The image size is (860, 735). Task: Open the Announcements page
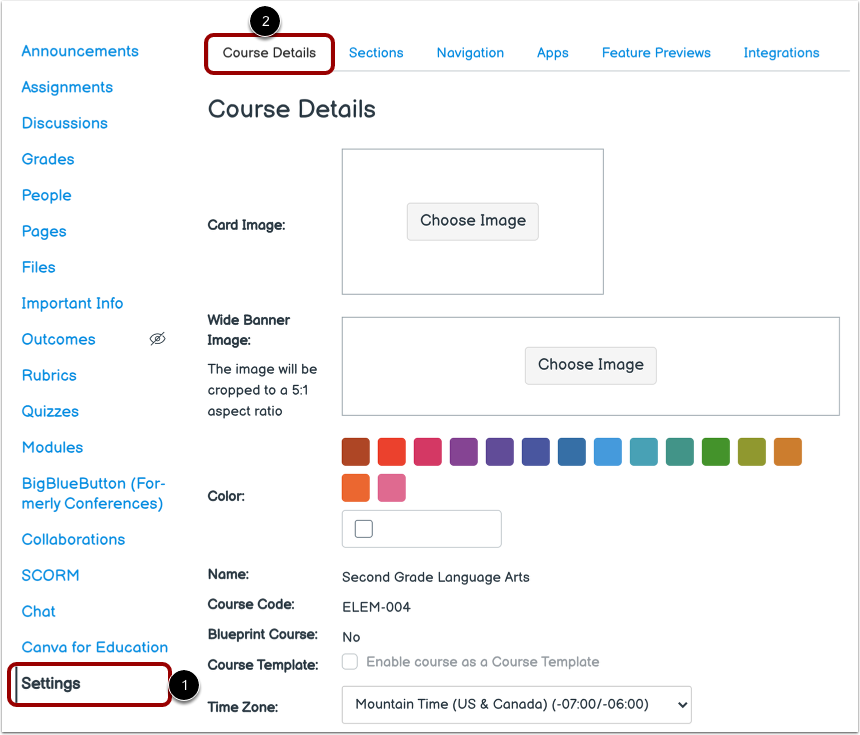79,51
